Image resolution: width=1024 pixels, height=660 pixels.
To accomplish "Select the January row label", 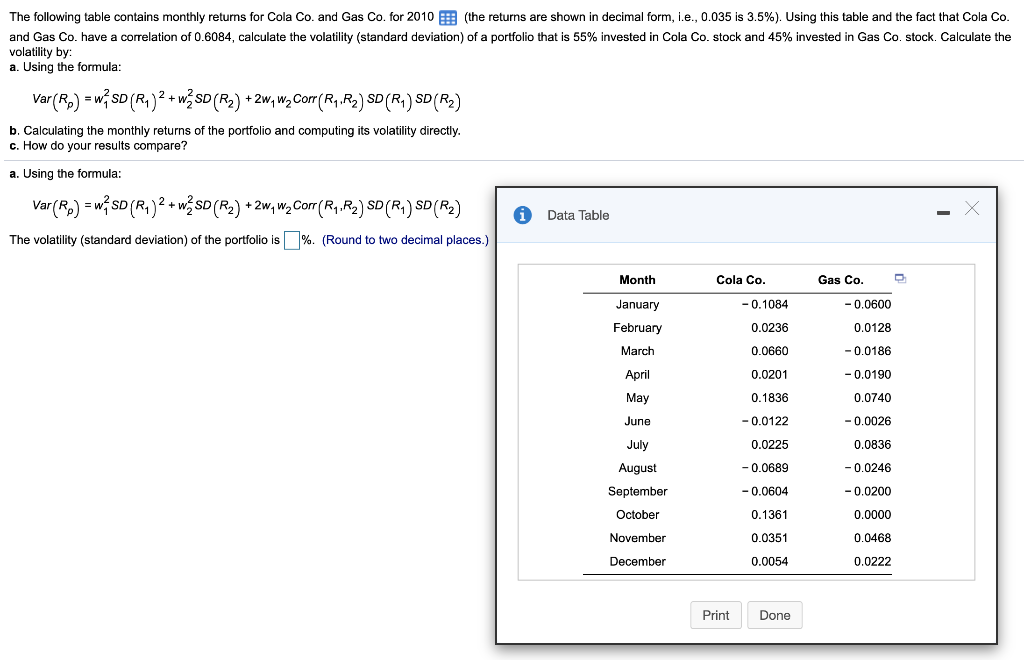I will coord(637,304).
